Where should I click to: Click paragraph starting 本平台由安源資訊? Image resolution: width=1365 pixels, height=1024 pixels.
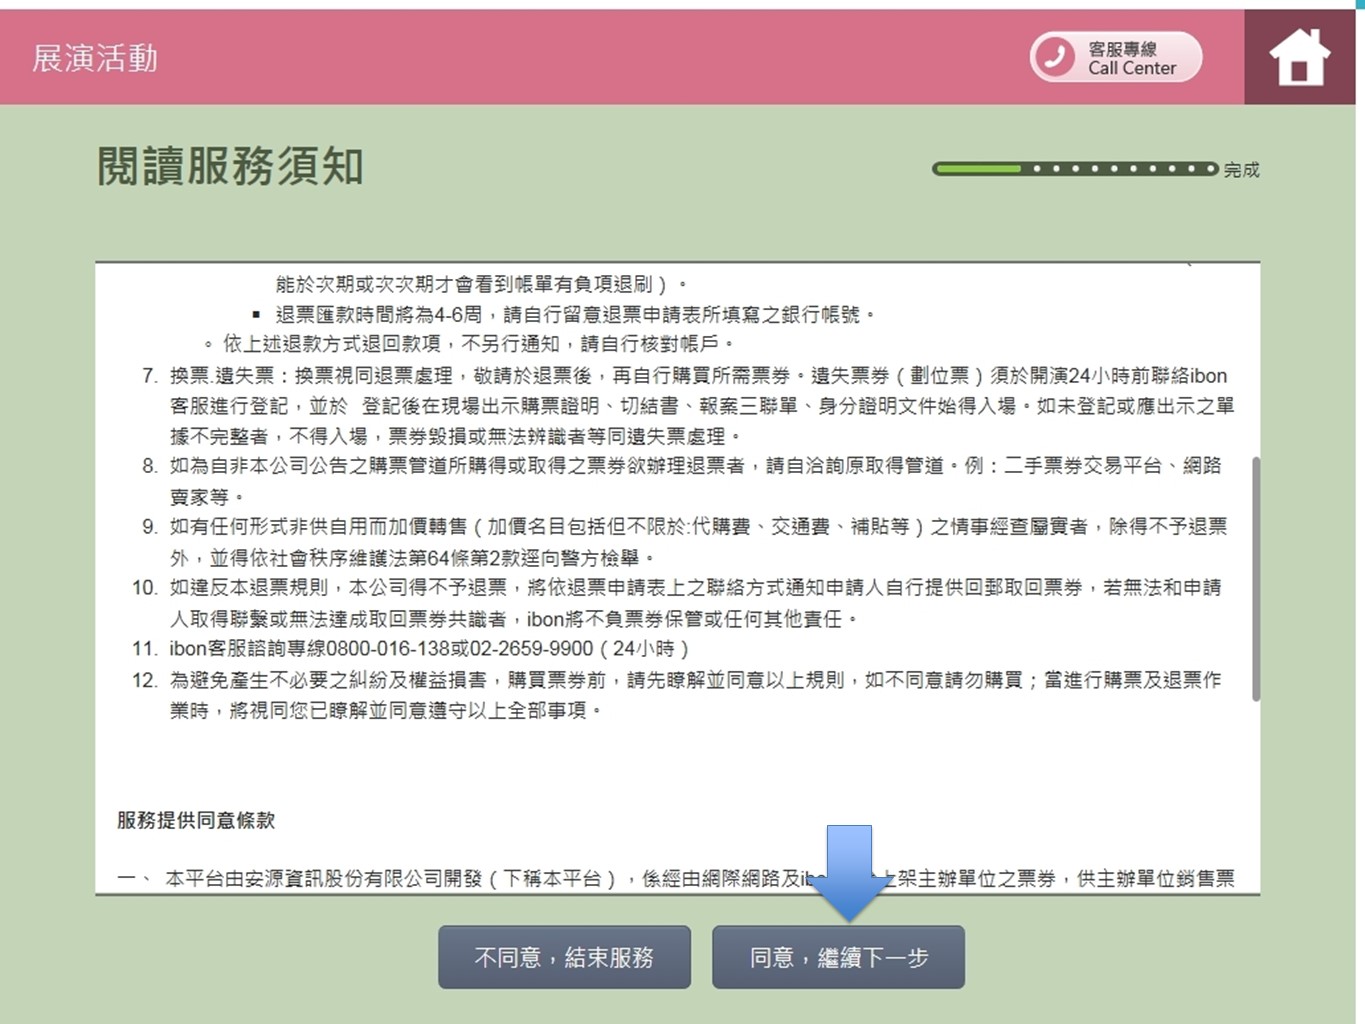(x=480, y=878)
